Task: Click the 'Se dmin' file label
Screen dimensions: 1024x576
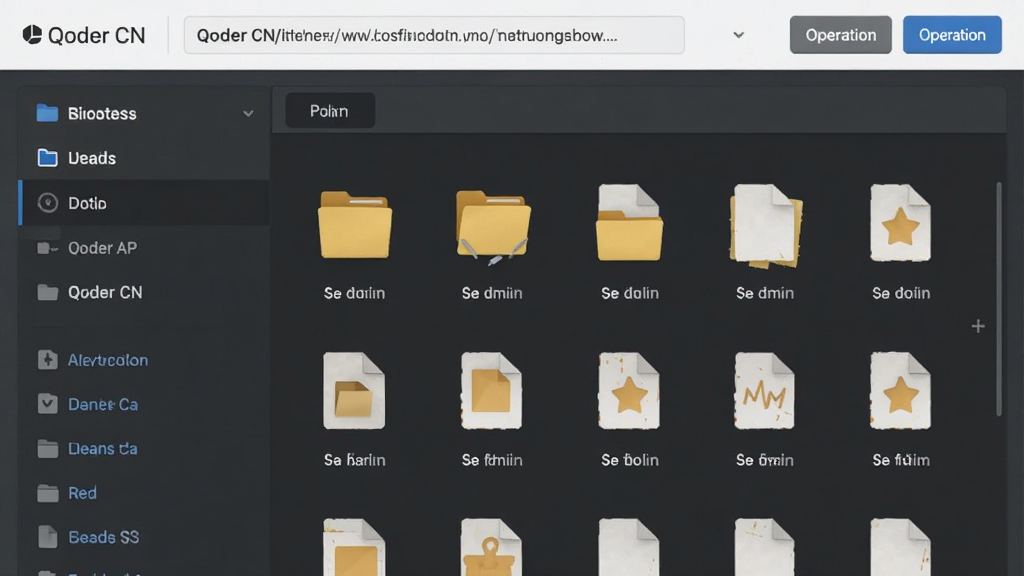Action: (765, 293)
